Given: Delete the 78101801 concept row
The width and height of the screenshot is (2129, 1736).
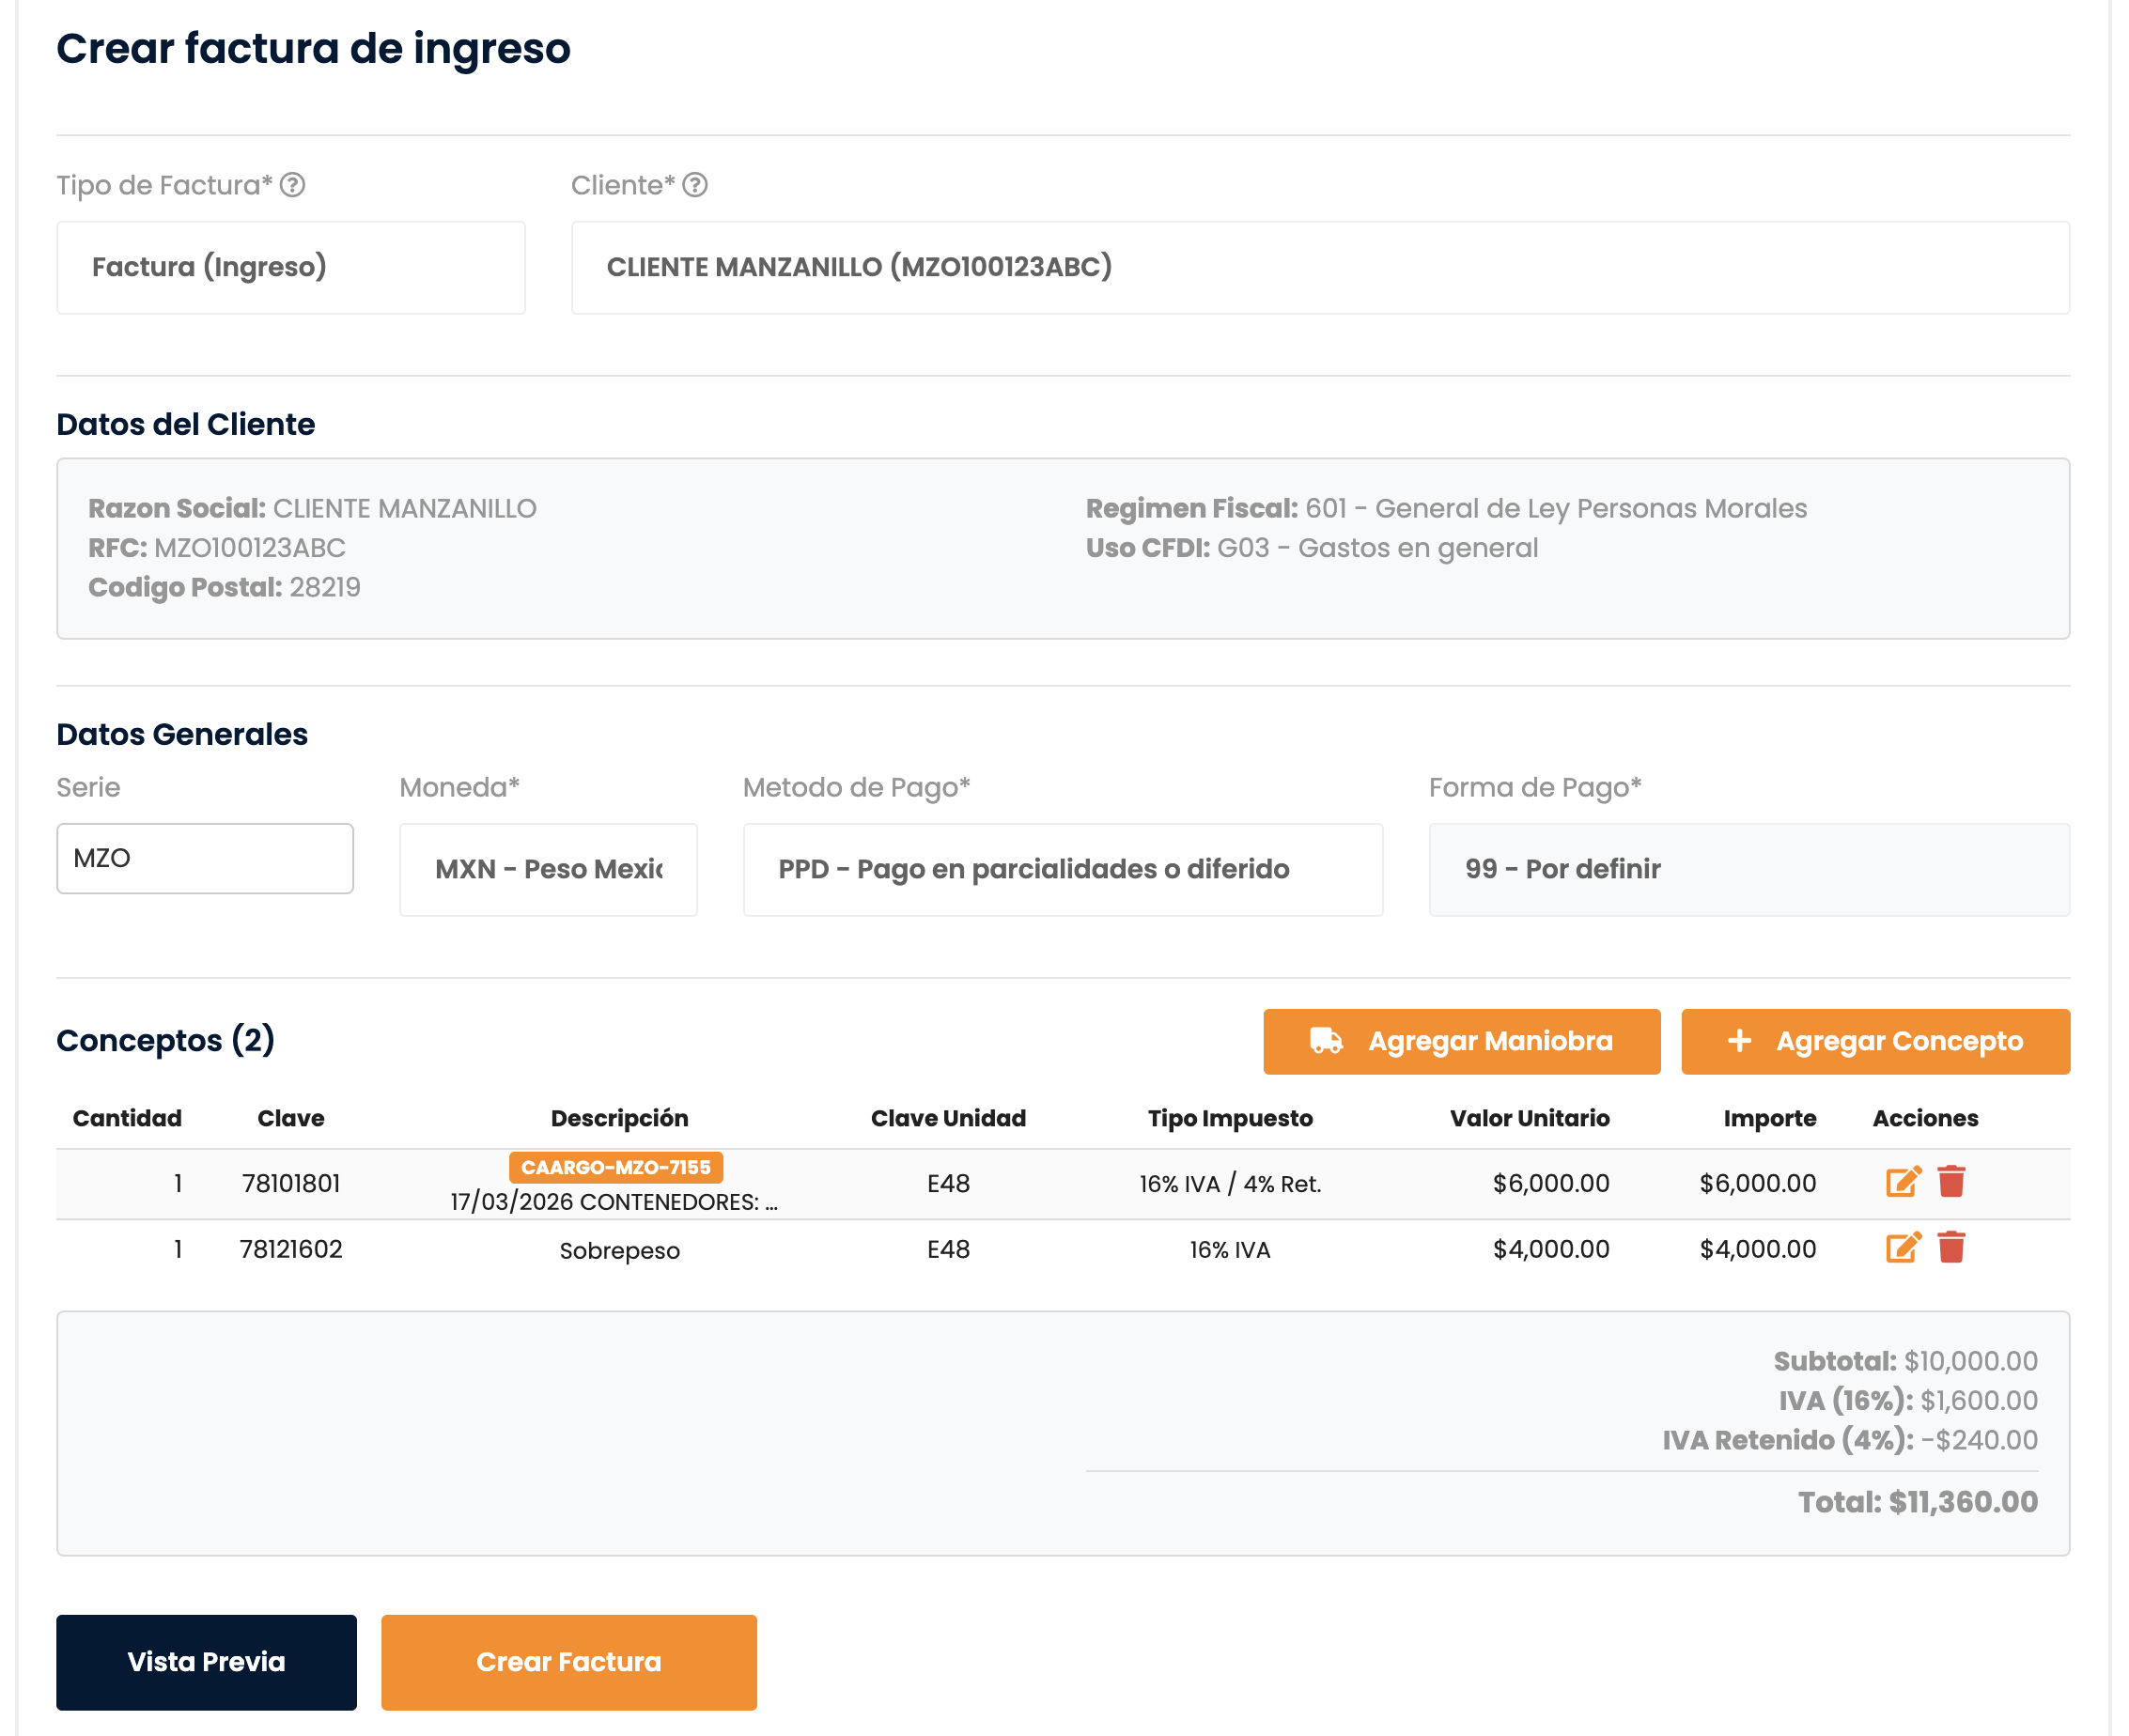Looking at the screenshot, I should tap(1951, 1182).
